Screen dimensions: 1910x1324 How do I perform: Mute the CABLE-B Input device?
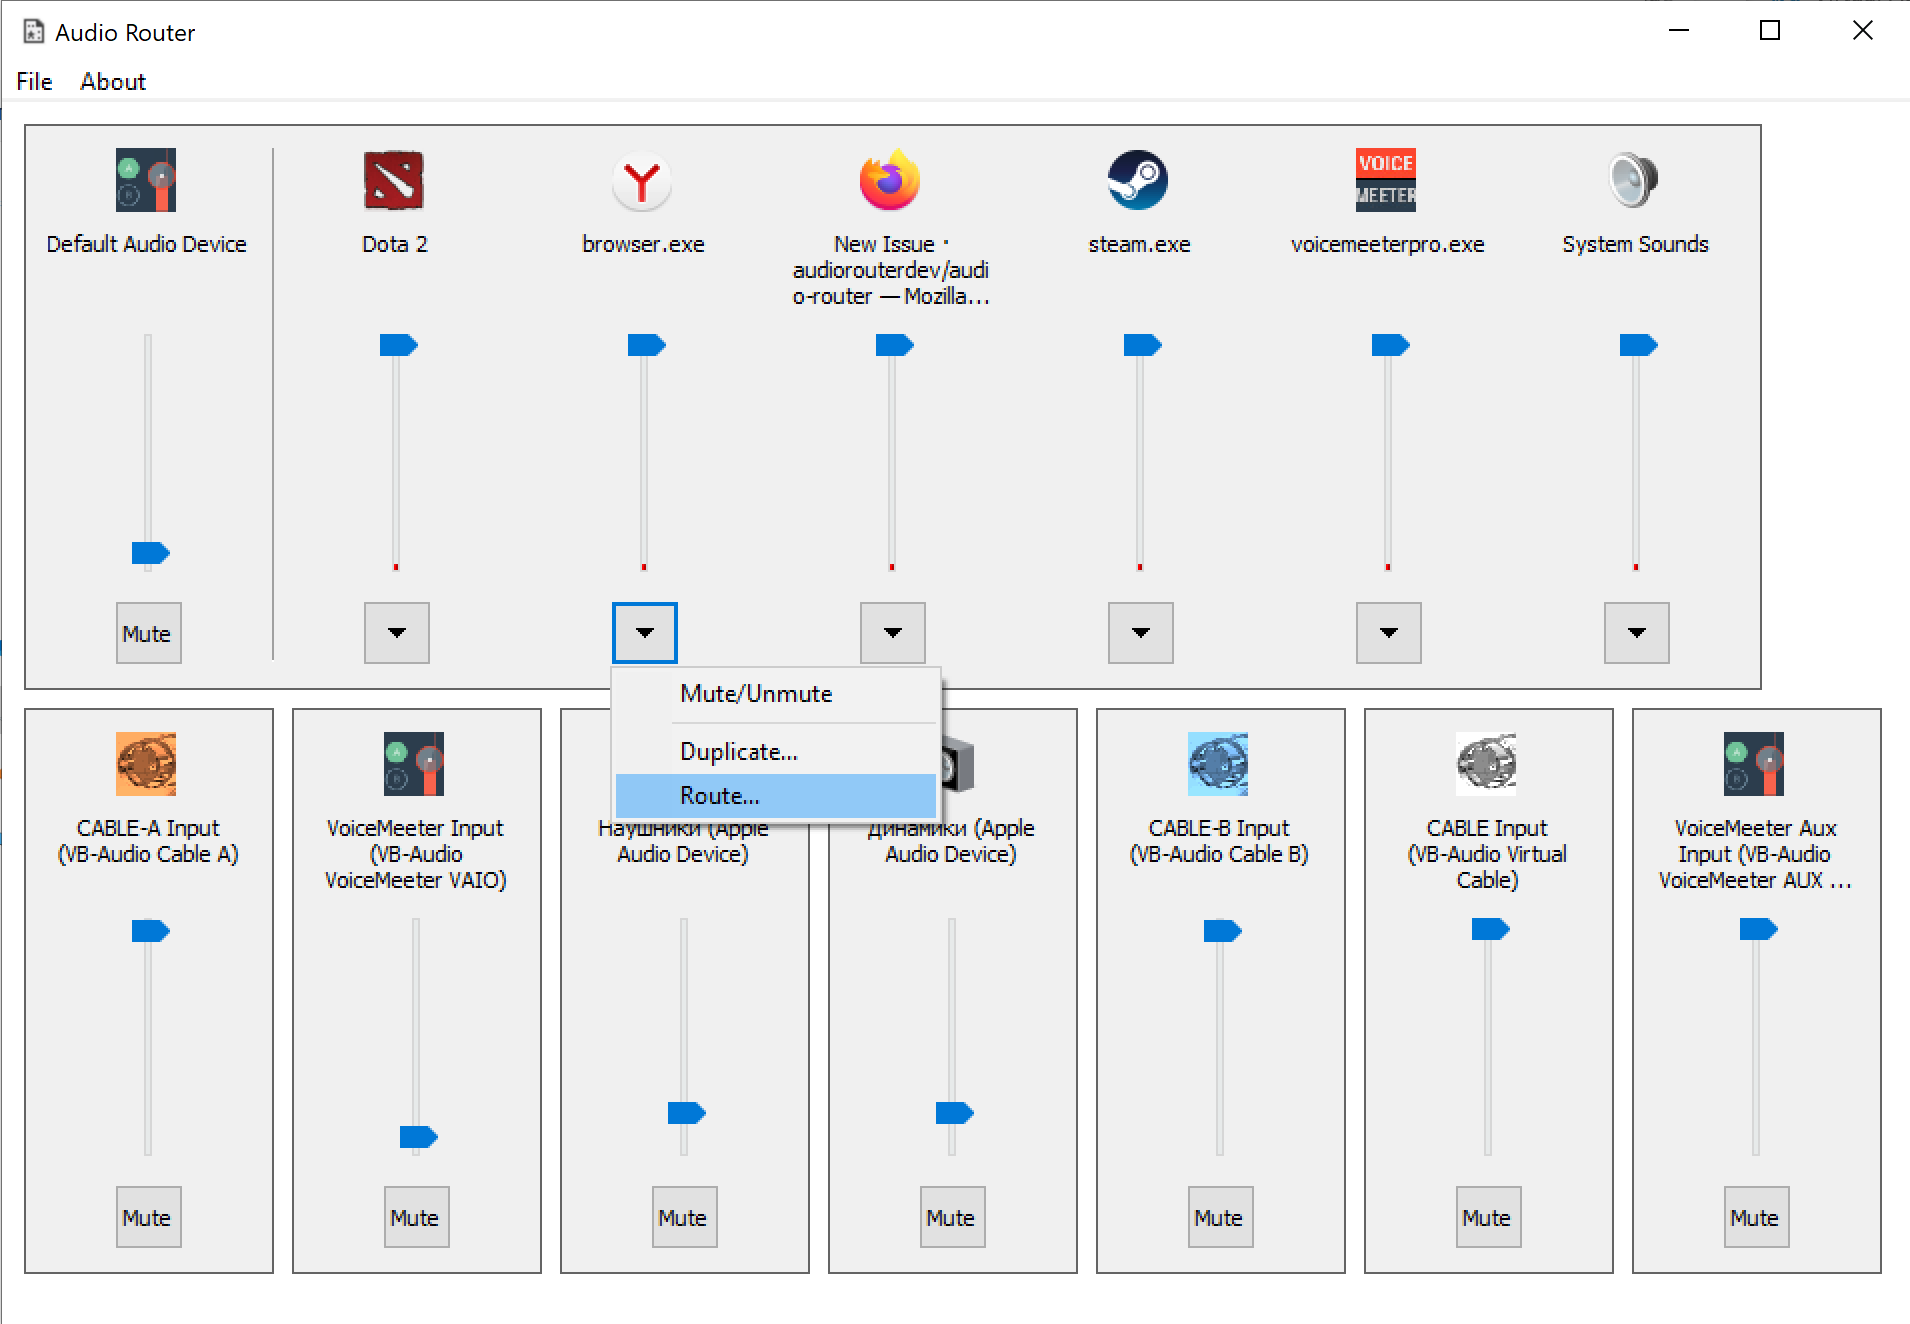(x=1220, y=1217)
